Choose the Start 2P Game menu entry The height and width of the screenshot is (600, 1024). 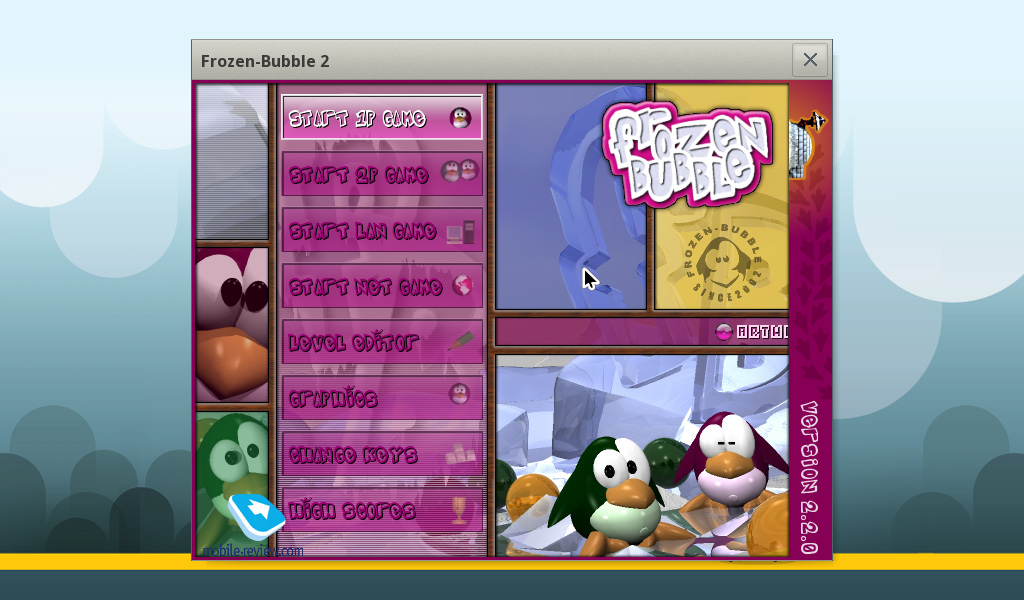tap(382, 174)
